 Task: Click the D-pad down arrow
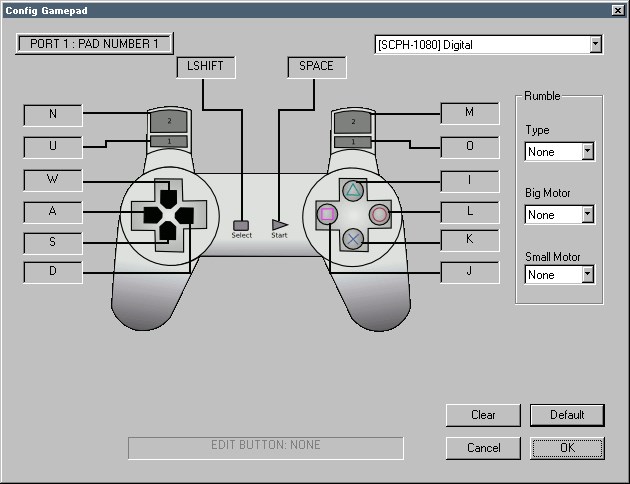168,231
